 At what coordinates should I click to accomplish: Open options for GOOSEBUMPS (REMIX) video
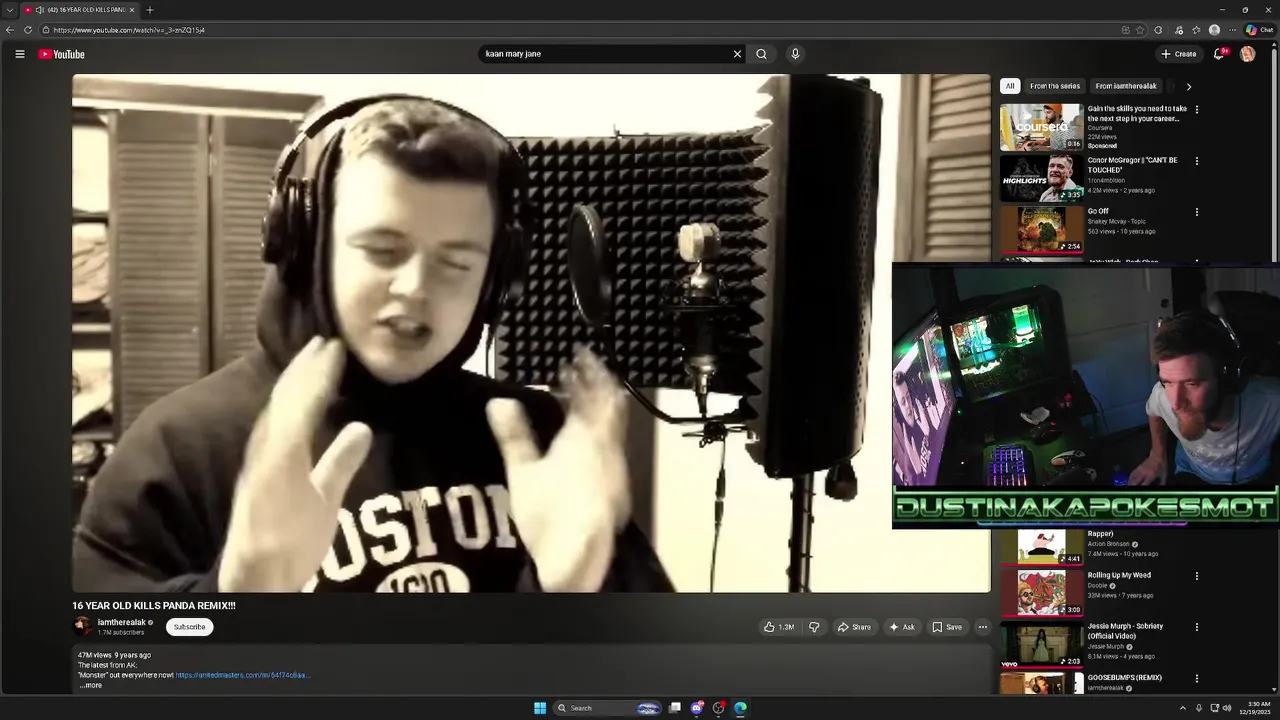pos(1196,678)
